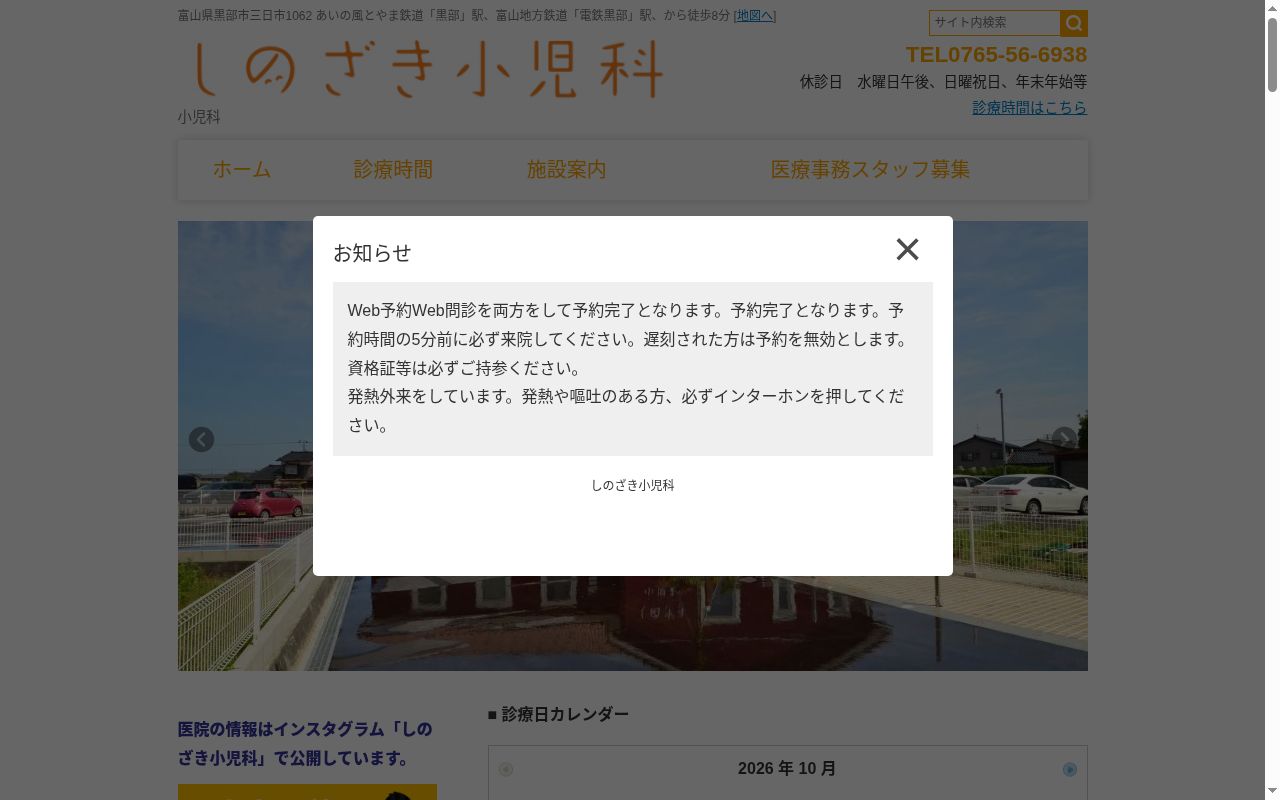Show the previous slideshow image arrow

(201, 440)
